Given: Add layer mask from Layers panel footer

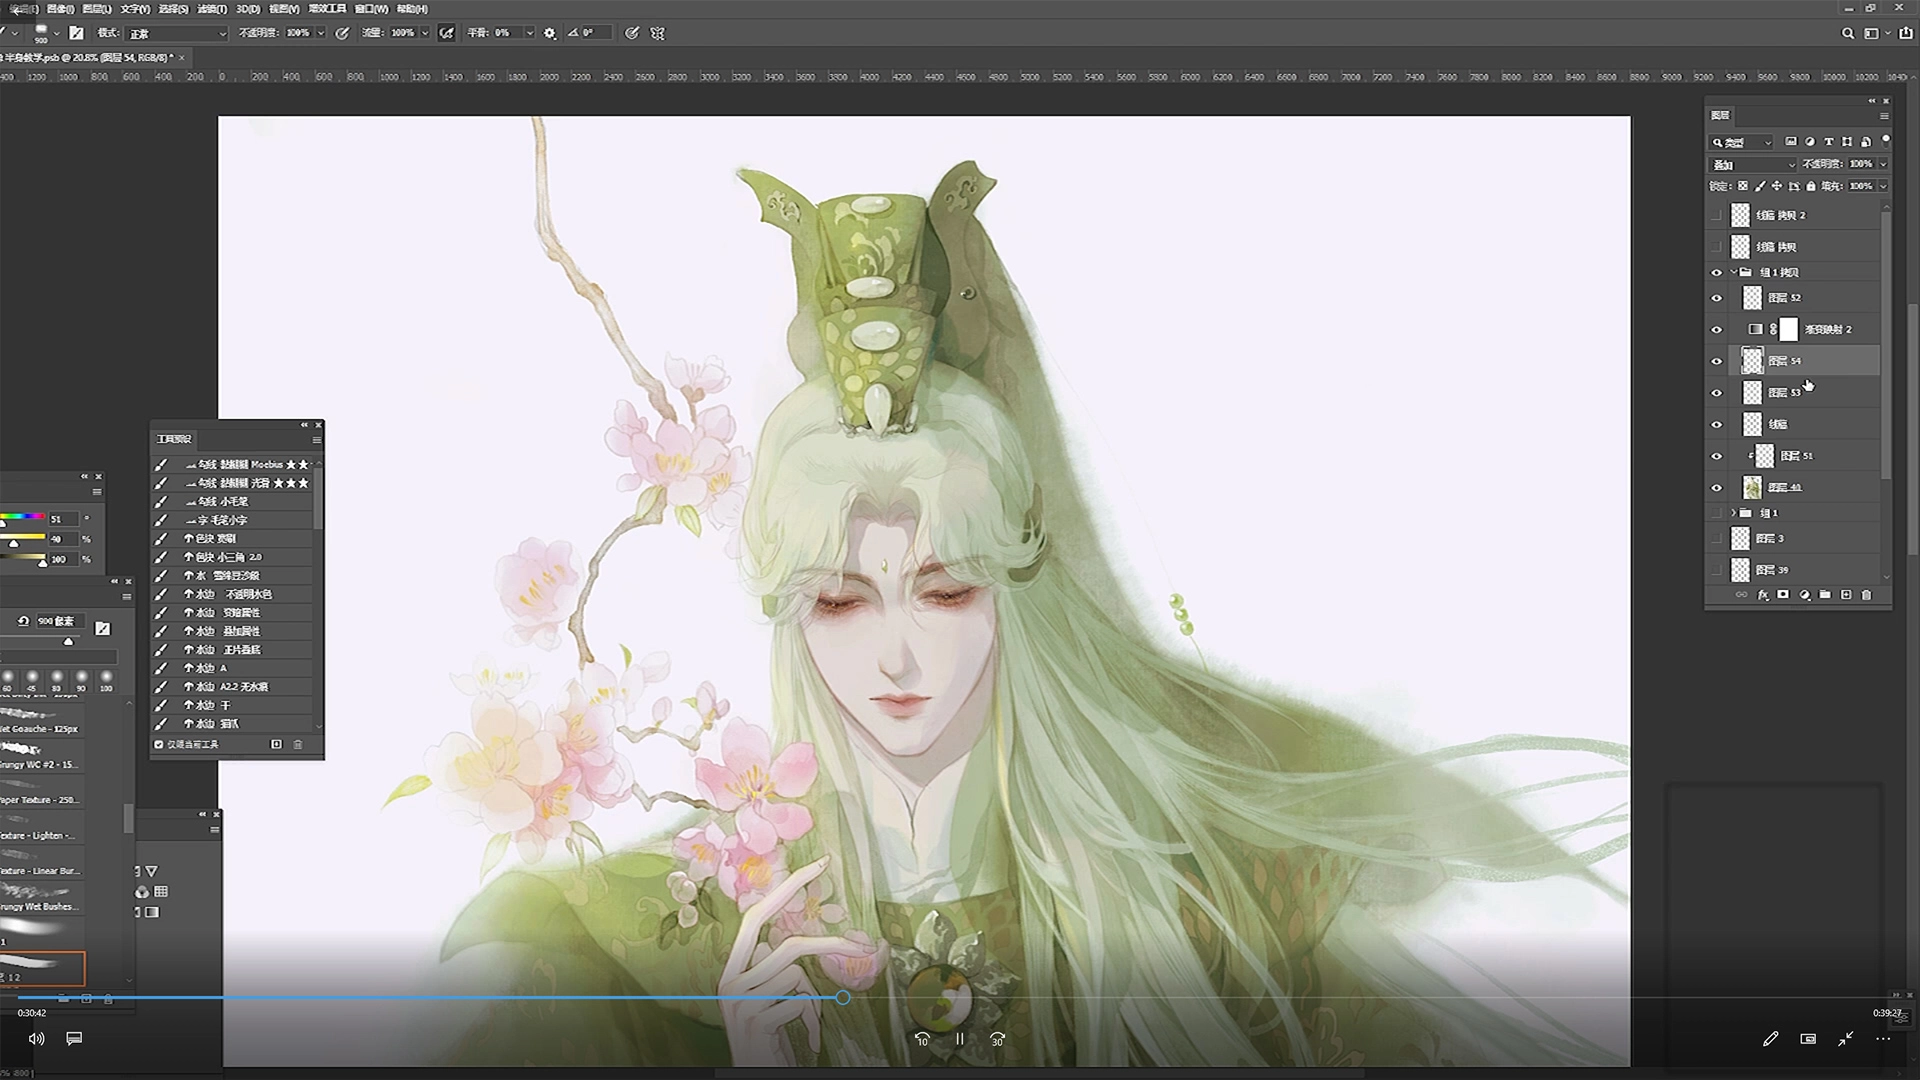Looking at the screenshot, I should (1783, 595).
